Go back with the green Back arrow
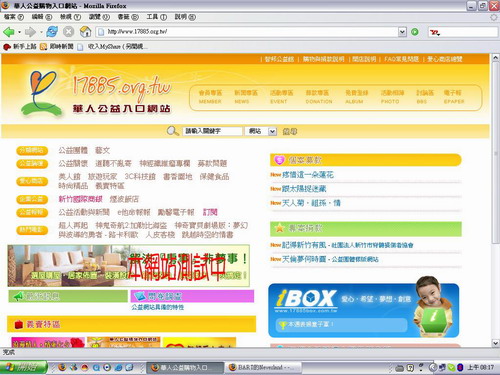Screen dimensions: 500x375 pyautogui.click(x=9, y=32)
